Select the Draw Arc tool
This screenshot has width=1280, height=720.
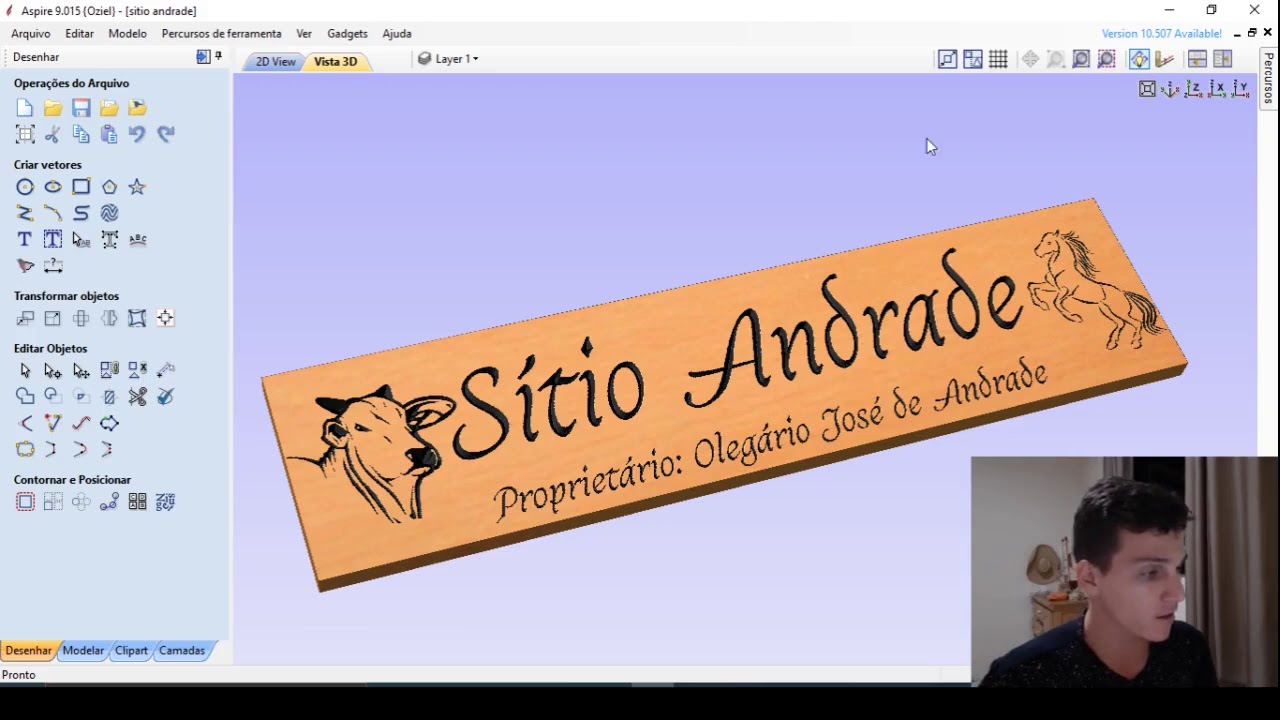(x=53, y=213)
